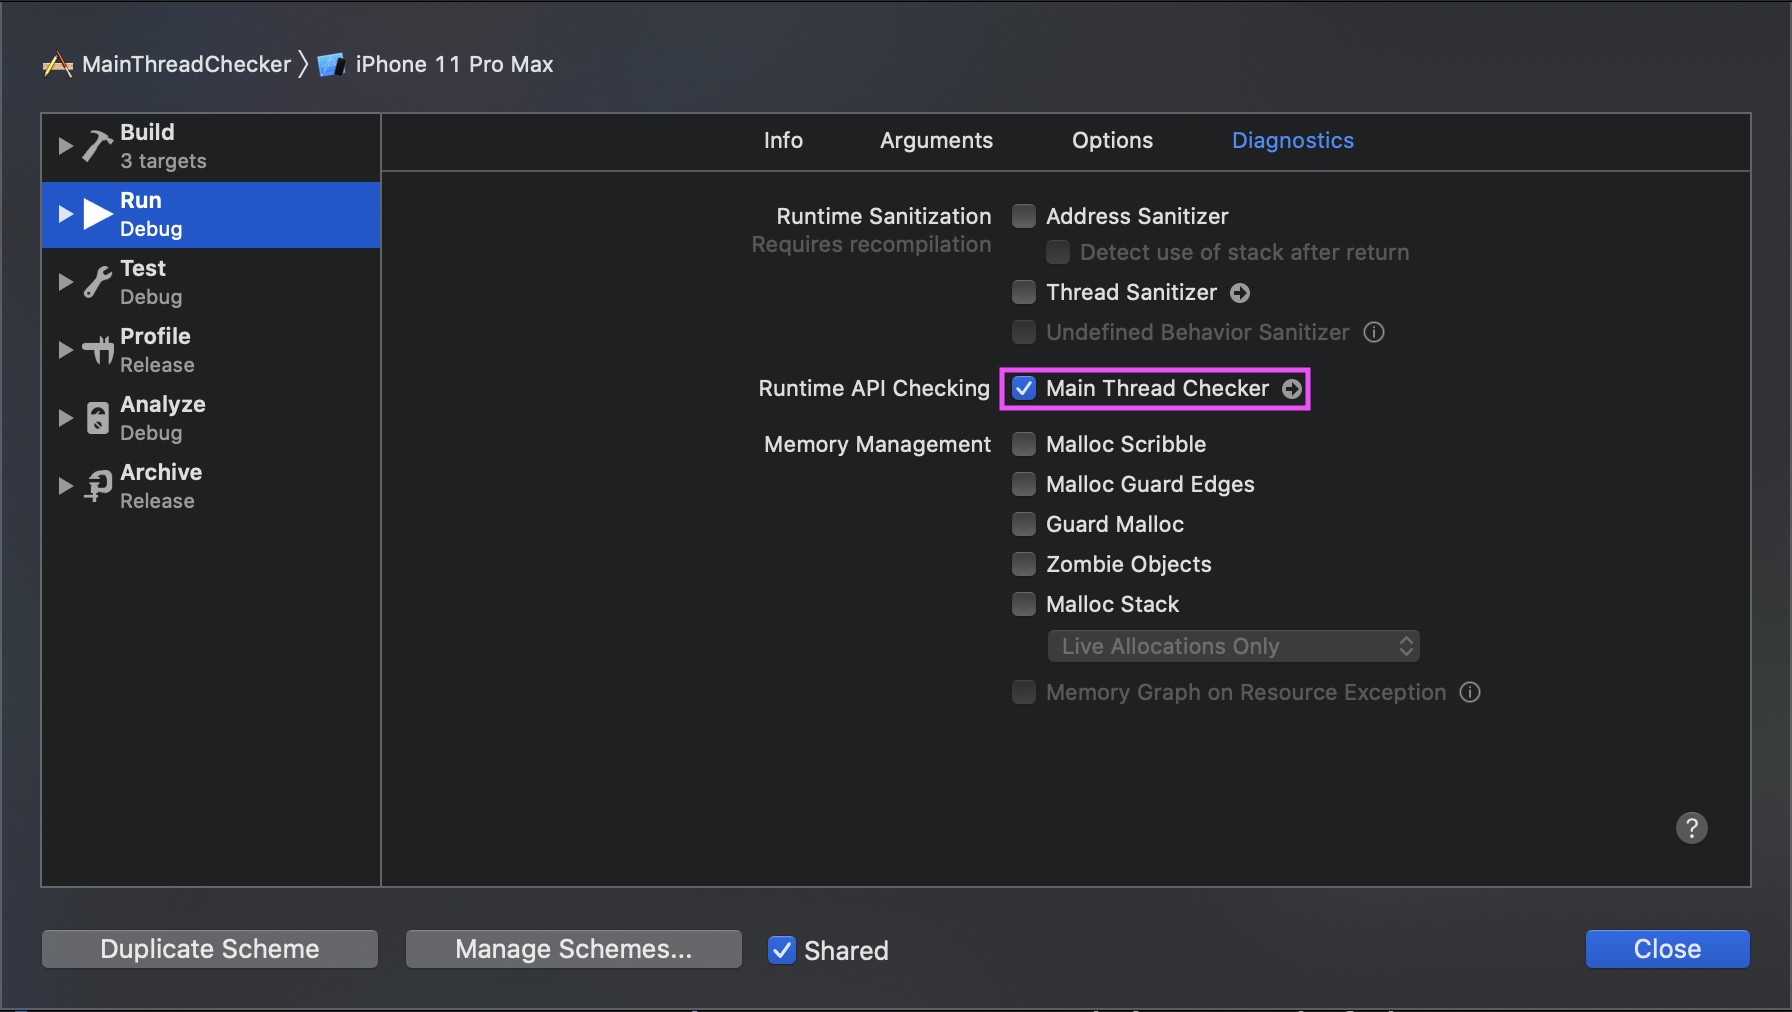
Task: Select the Build hammer icon in sidebar
Action: [x=96, y=145]
